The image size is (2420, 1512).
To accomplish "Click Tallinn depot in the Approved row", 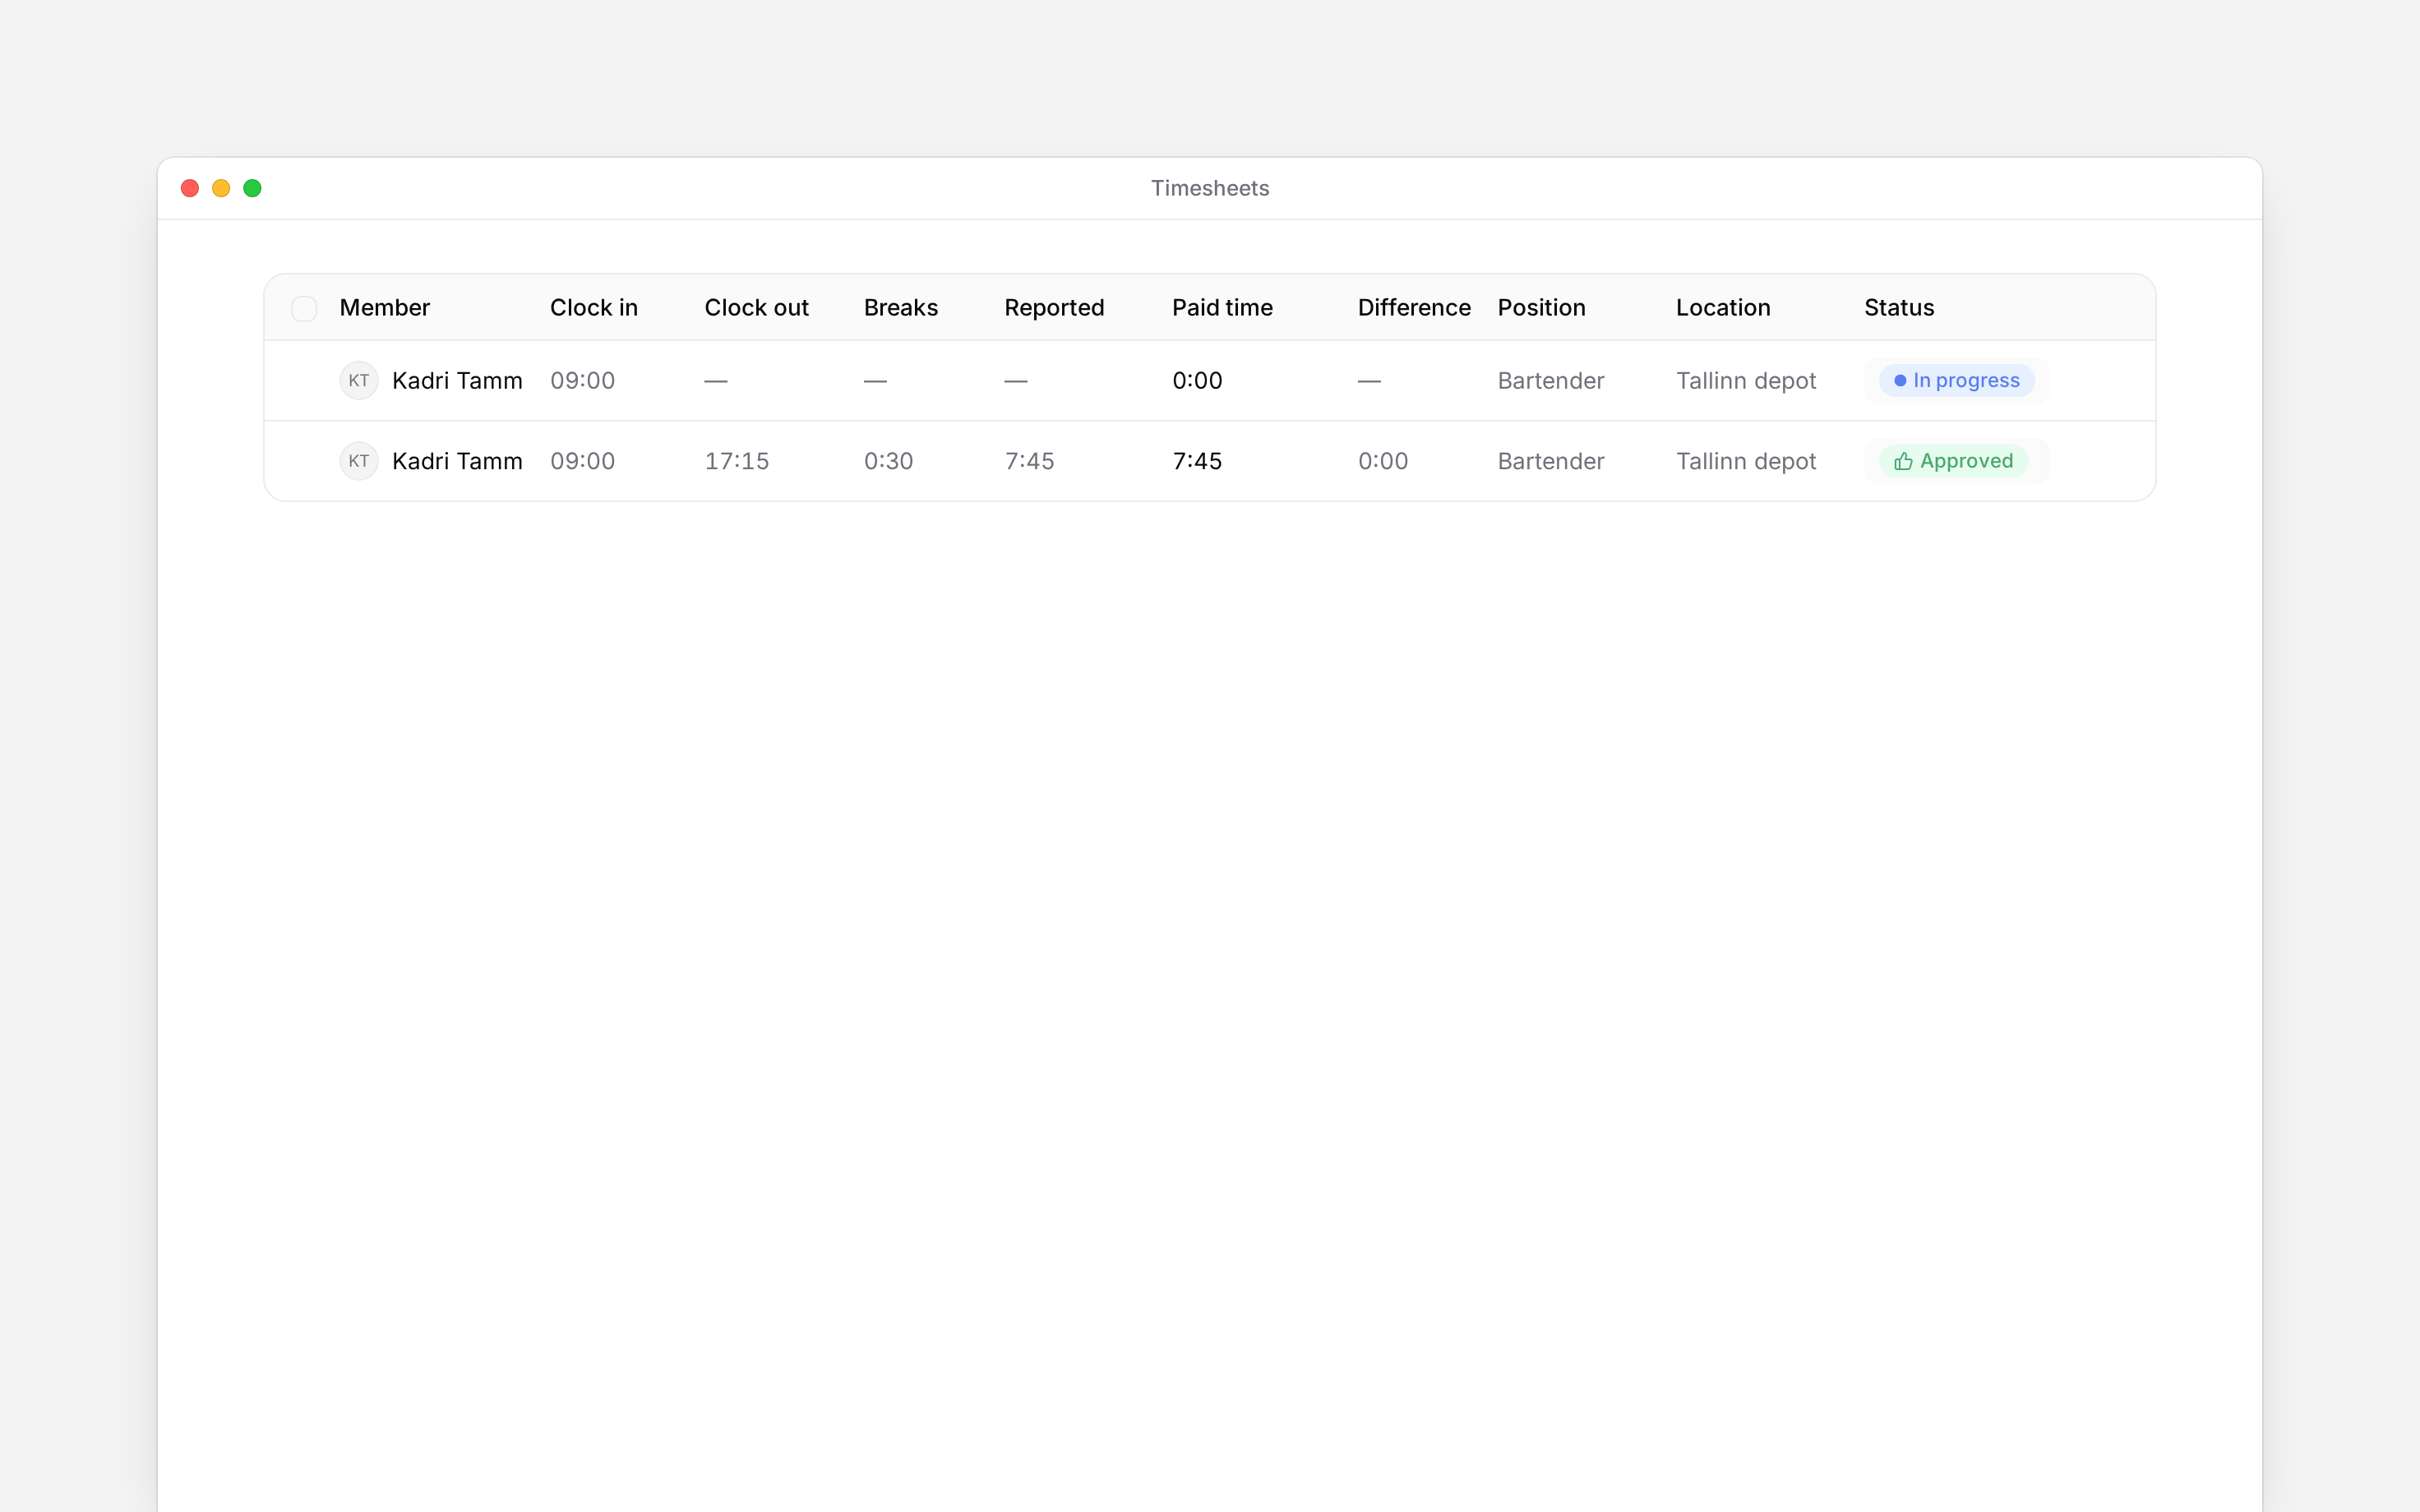I will pos(1746,461).
